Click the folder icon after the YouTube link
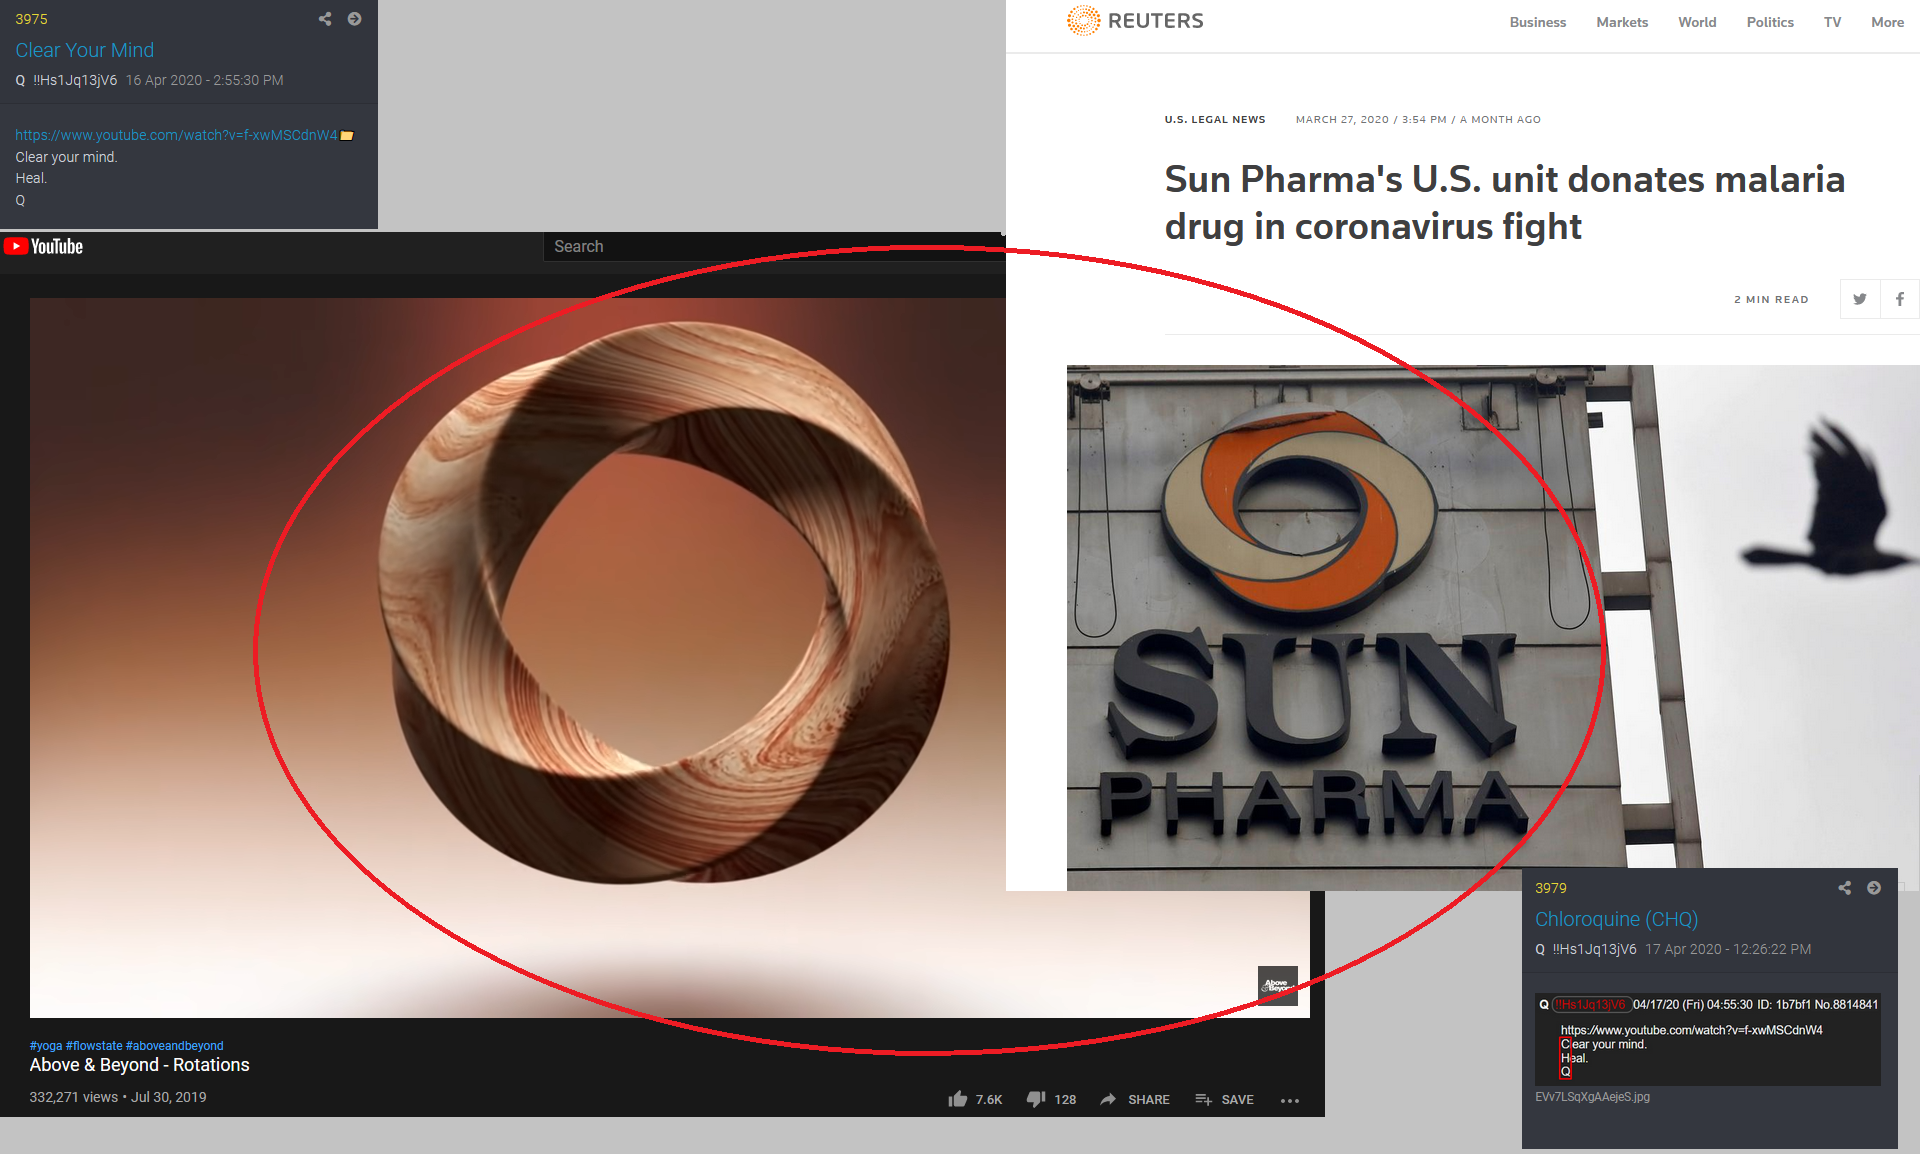Image resolution: width=1920 pixels, height=1154 pixels. point(347,135)
